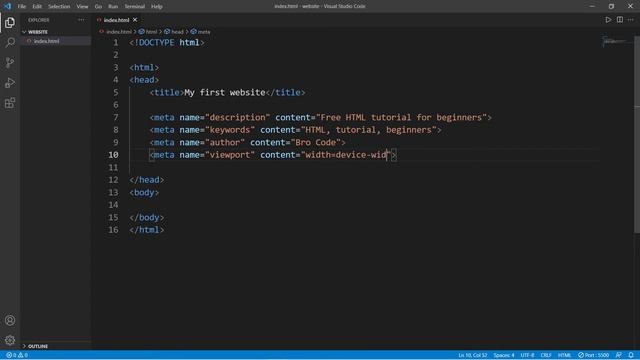Image resolution: width=640 pixels, height=360 pixels.
Task: Click HTML language mode selector
Action: coord(564,355)
